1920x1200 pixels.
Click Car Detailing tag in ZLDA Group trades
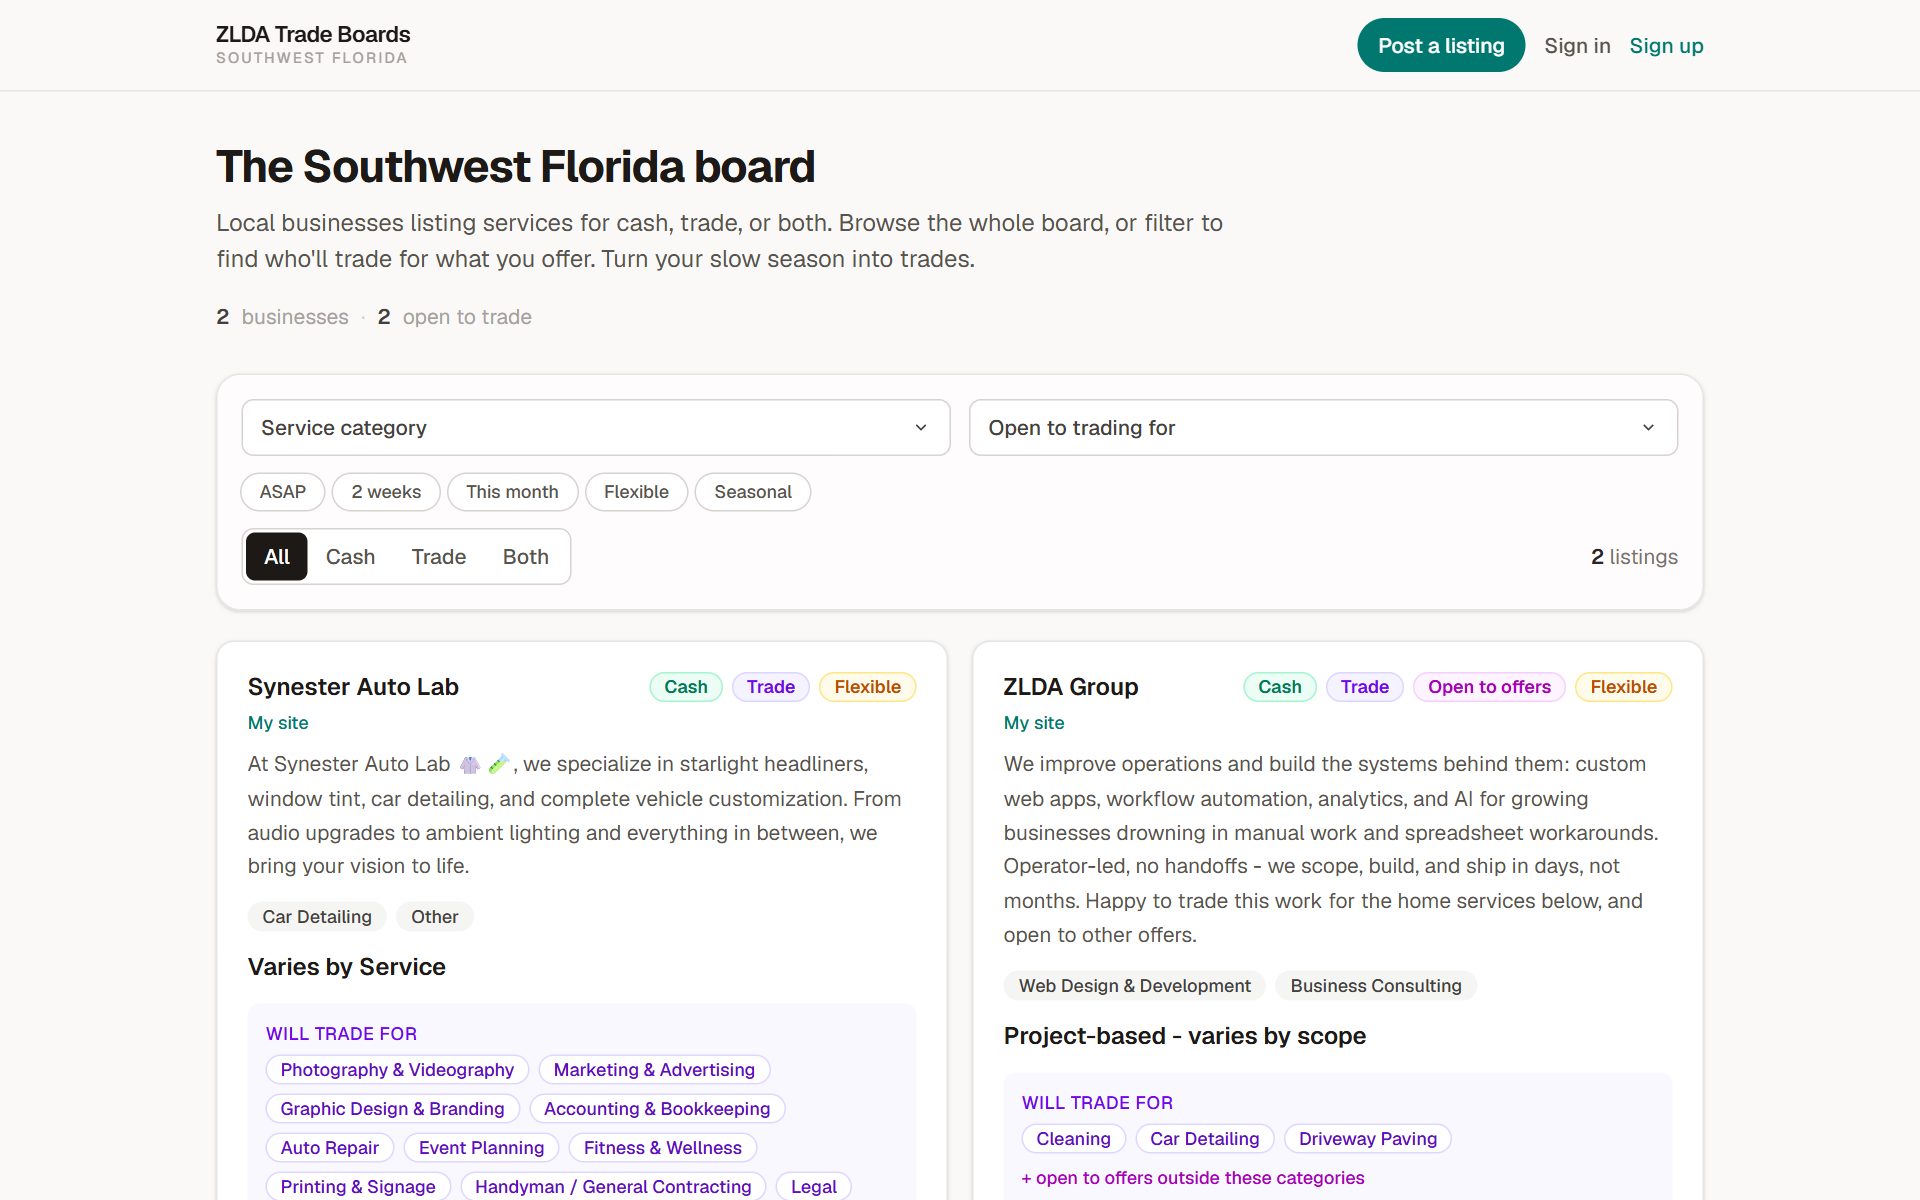(1204, 1139)
